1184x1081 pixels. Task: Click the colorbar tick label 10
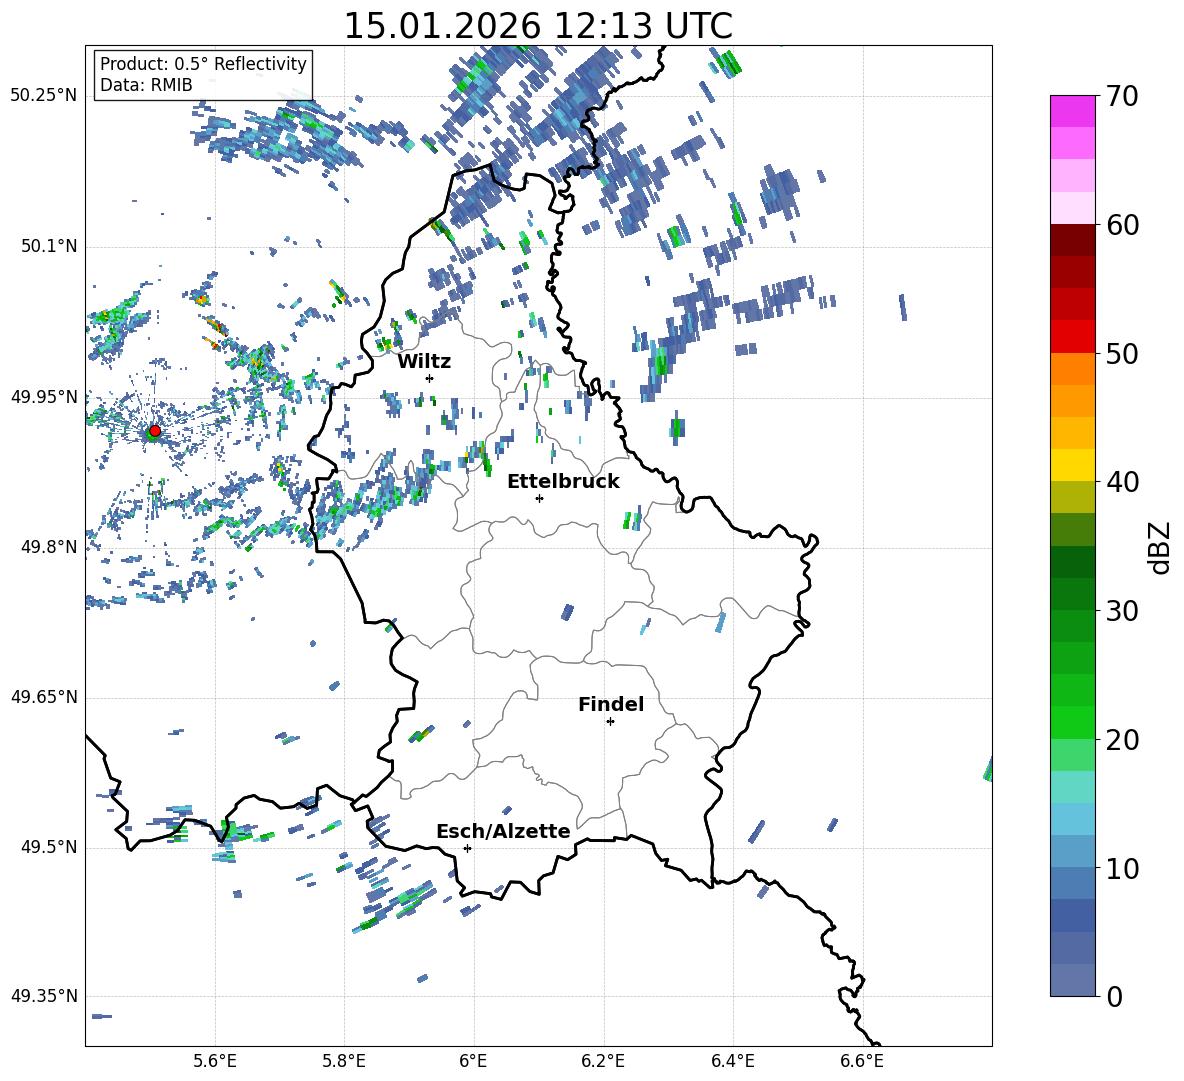pos(1122,868)
